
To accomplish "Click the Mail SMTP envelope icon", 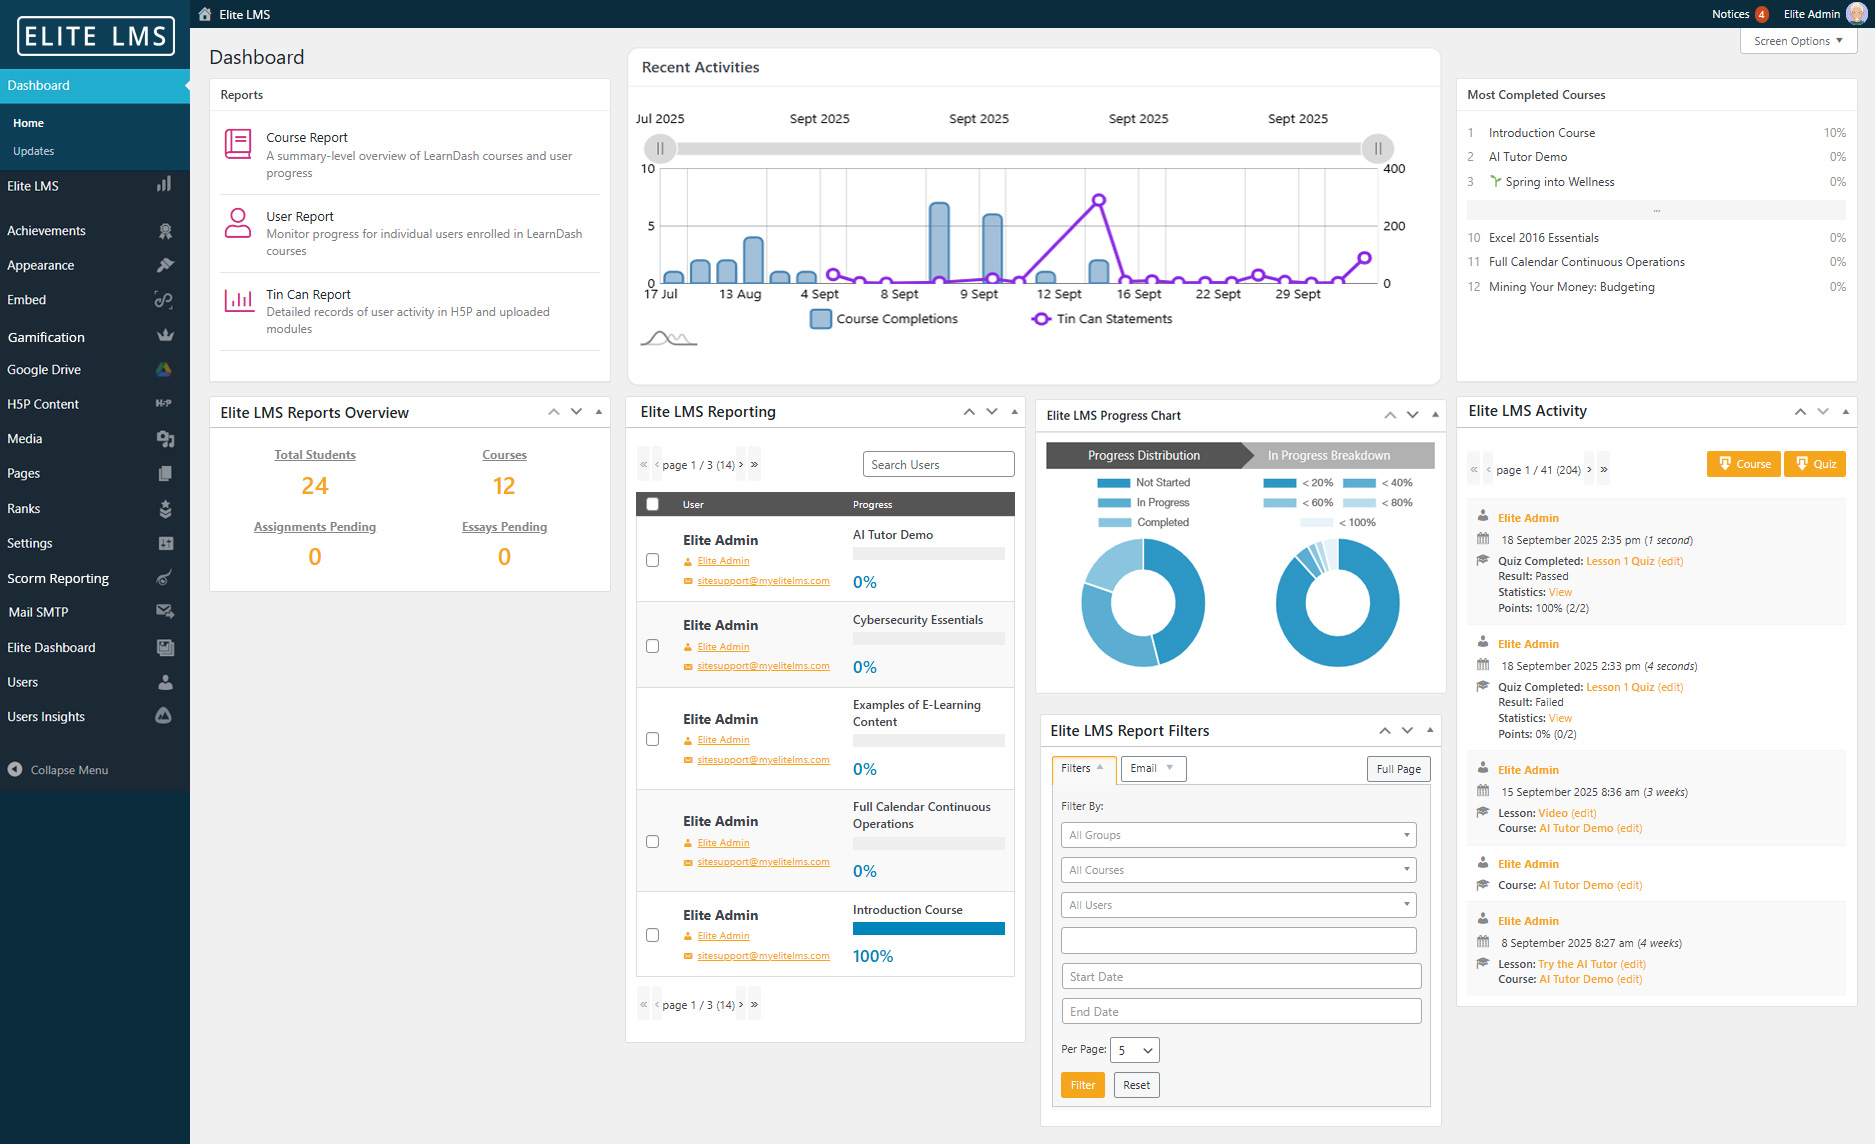I will pos(165,612).
